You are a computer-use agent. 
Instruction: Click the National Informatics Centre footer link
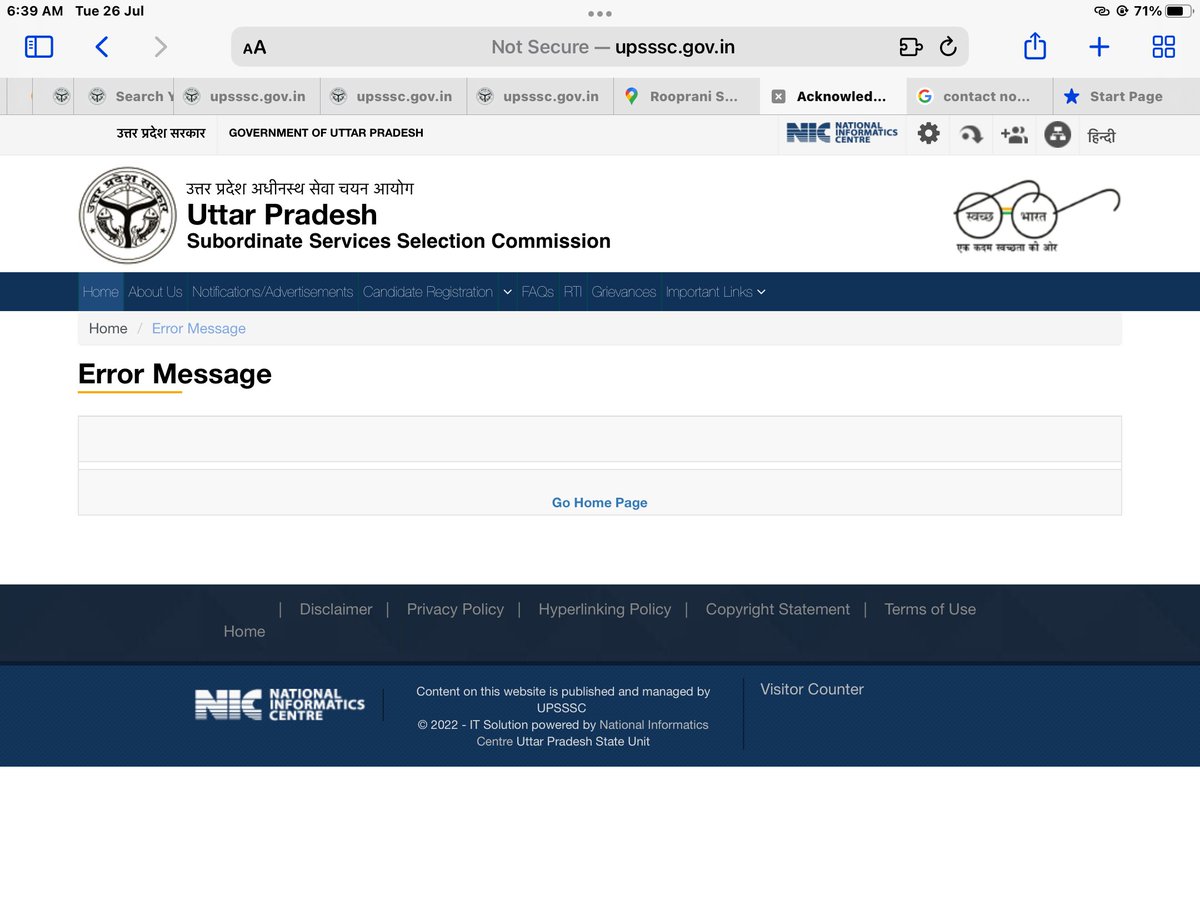592,733
